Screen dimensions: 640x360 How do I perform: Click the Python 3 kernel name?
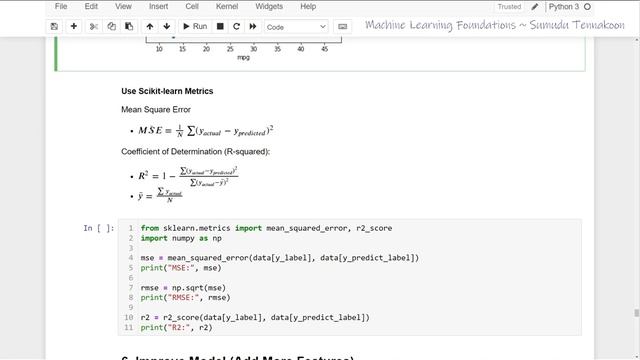(564, 7)
